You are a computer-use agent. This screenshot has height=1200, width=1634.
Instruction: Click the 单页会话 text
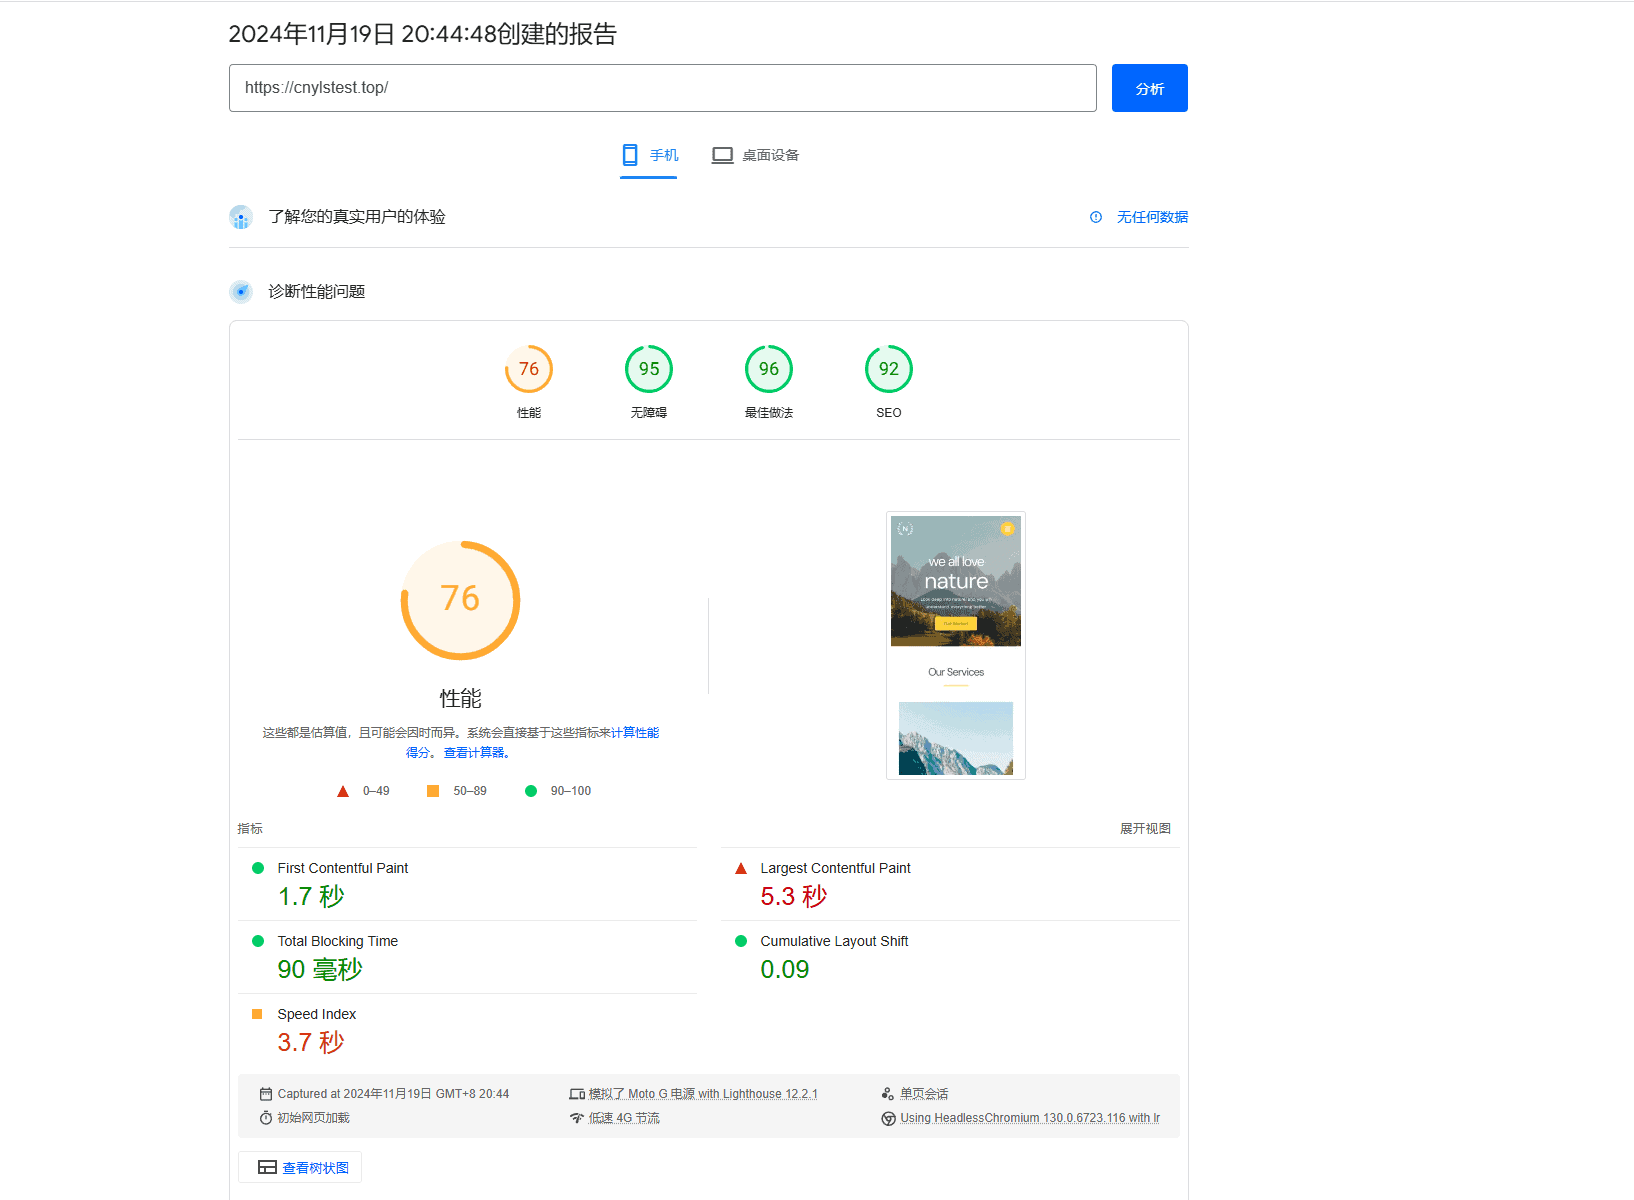tap(924, 1094)
